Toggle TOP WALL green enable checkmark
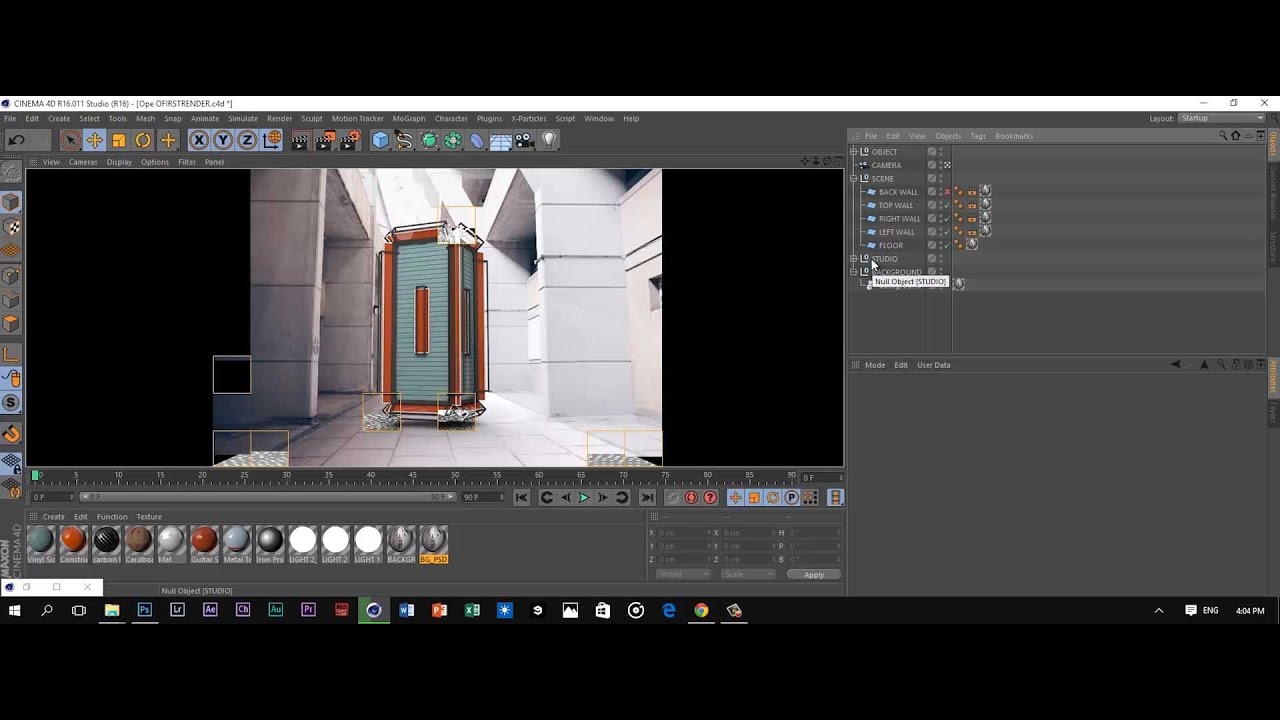This screenshot has height=720, width=1280. 947,205
